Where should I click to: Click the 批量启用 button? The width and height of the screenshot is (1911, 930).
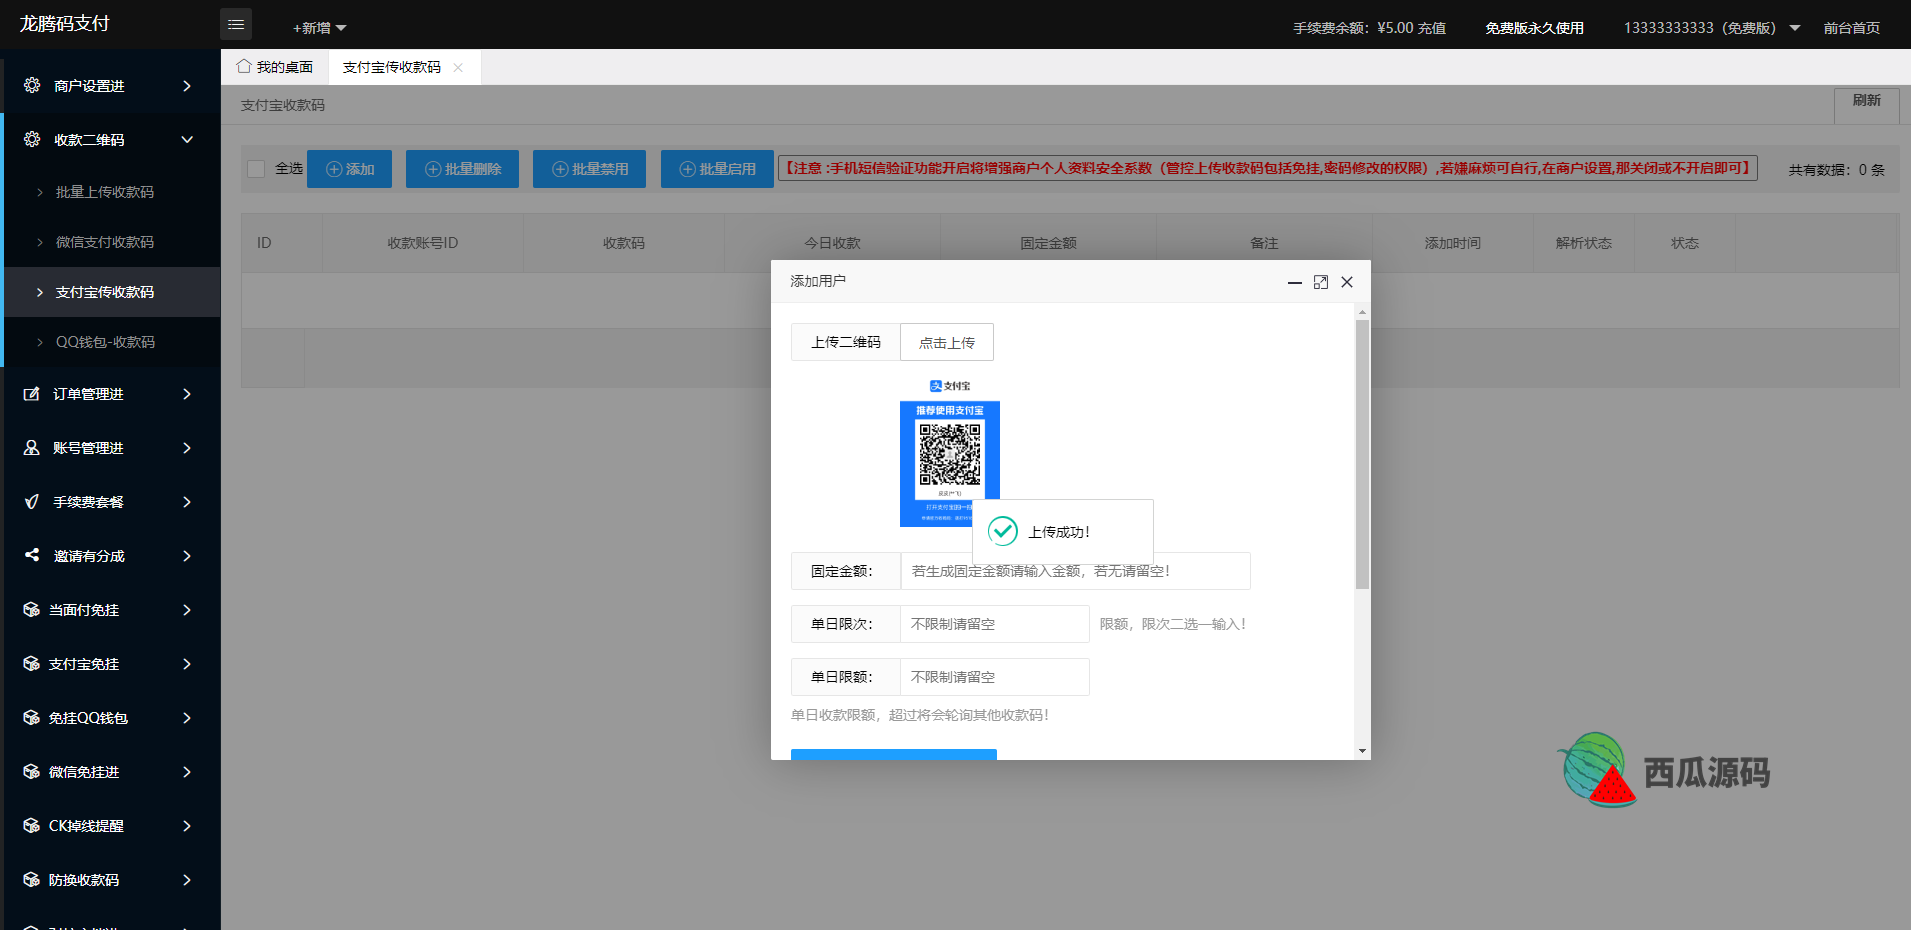717,169
